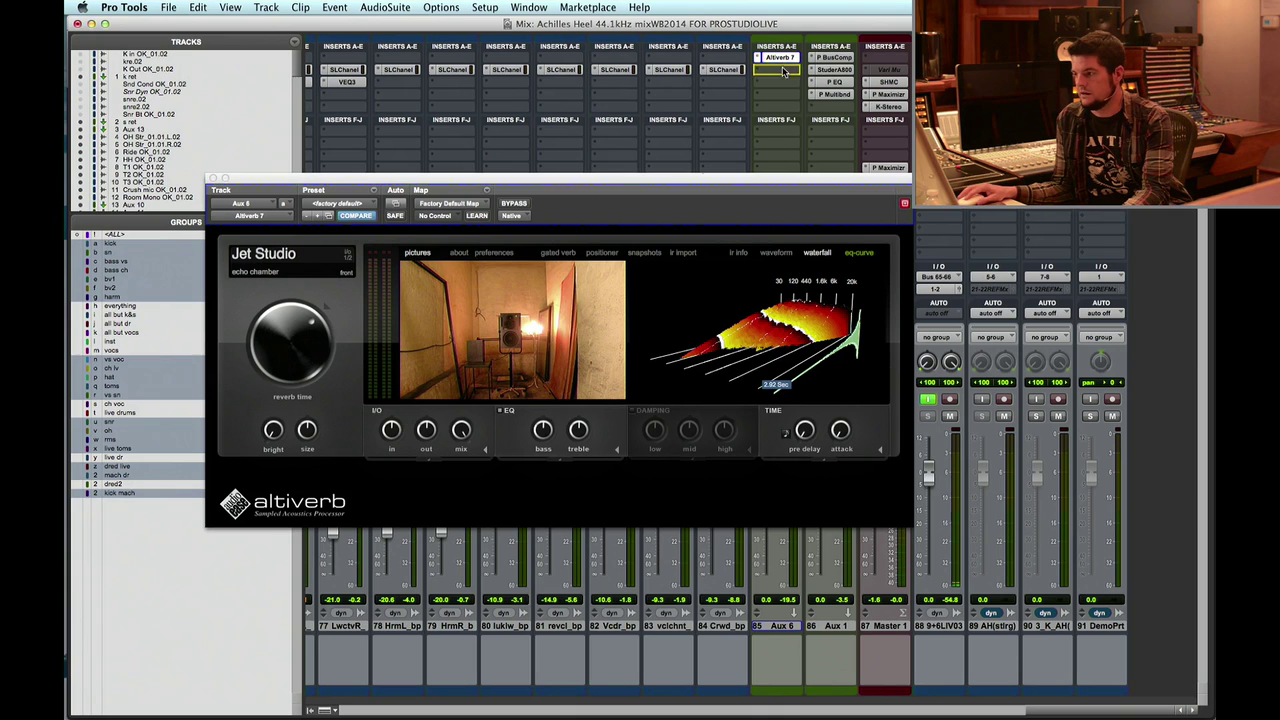Toggle the EQ section on/off square

[499, 410]
